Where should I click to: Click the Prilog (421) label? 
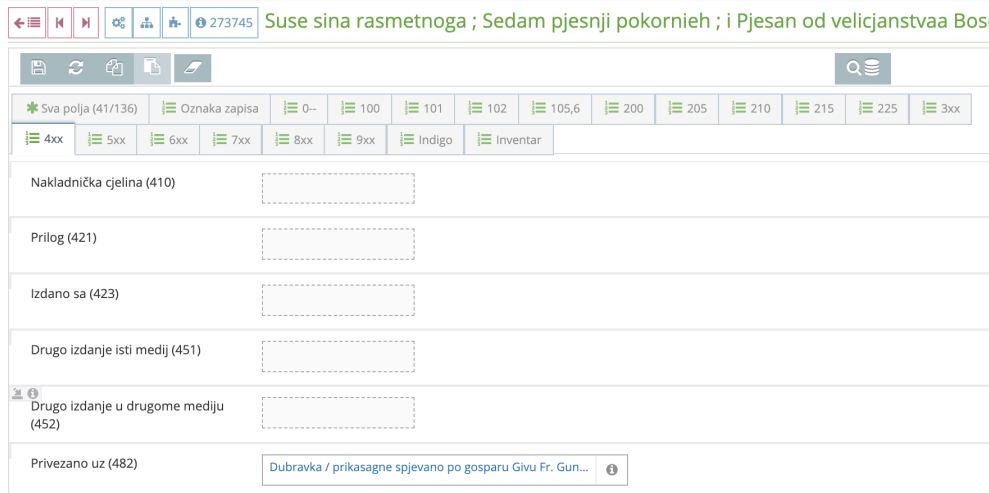coord(64,238)
